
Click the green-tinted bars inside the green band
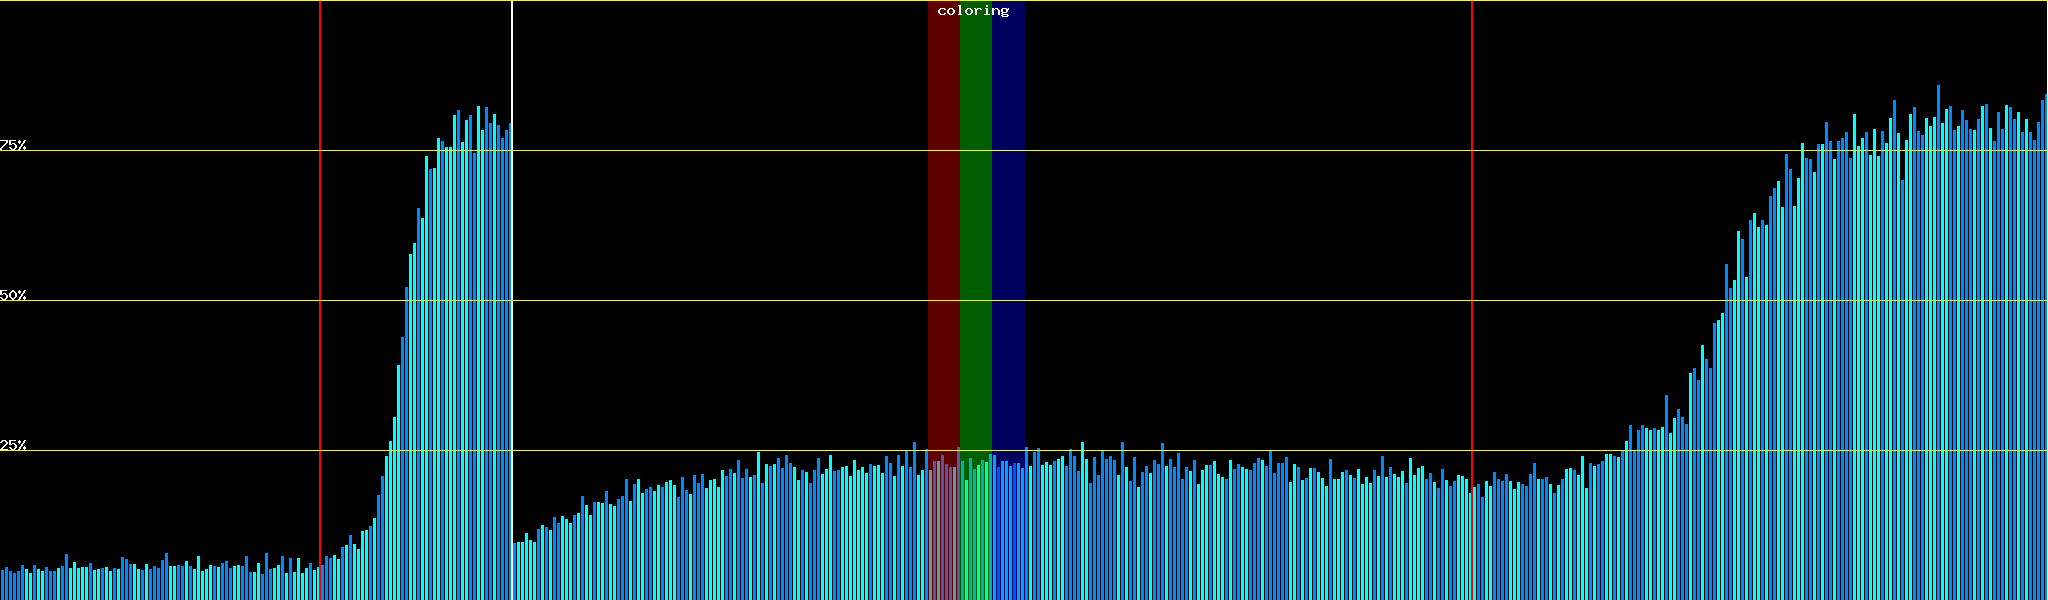pos(975,530)
